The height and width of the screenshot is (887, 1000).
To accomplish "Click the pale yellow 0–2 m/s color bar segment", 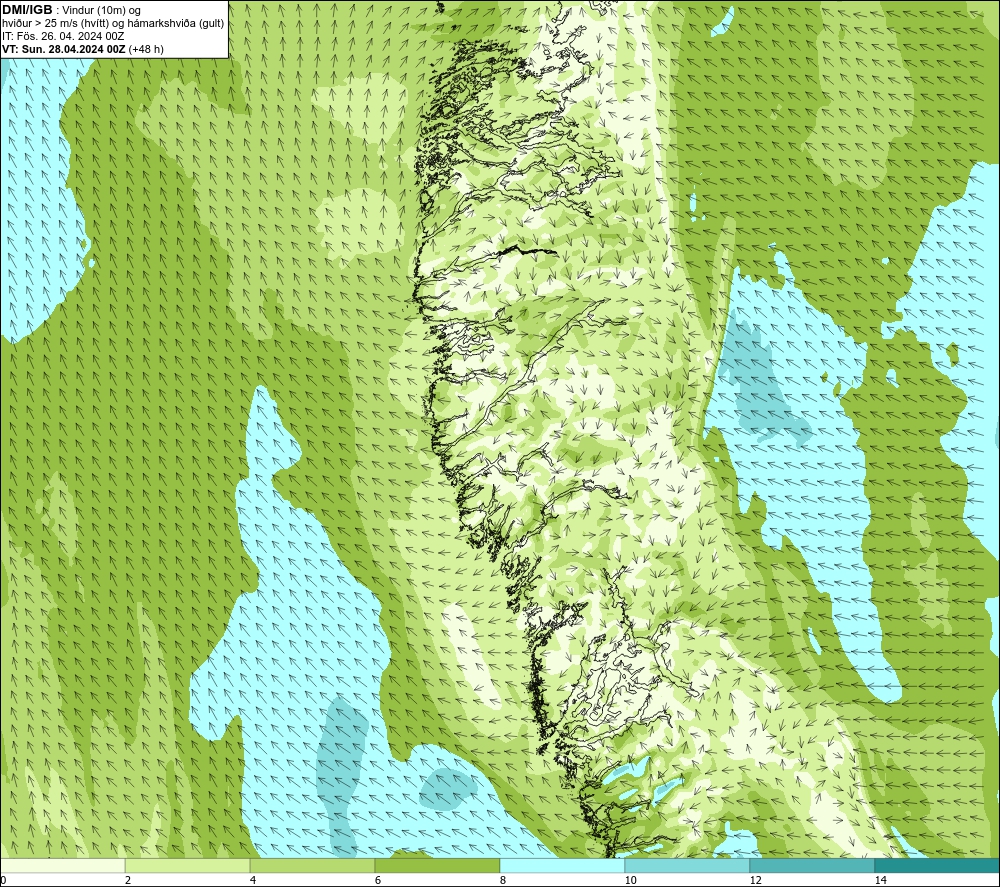I will (62, 866).
